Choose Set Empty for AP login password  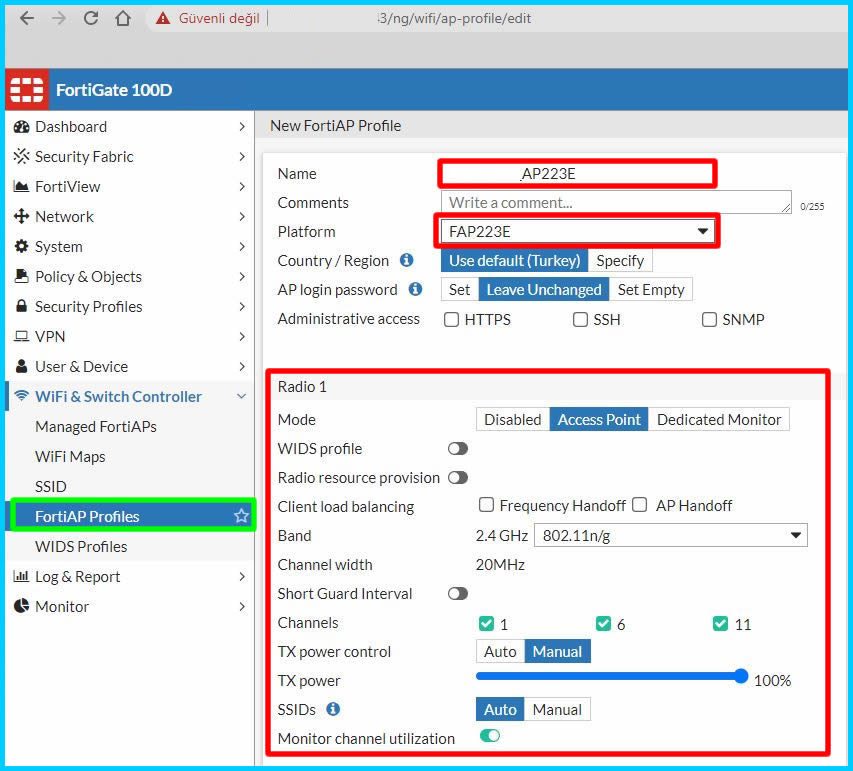[651, 289]
